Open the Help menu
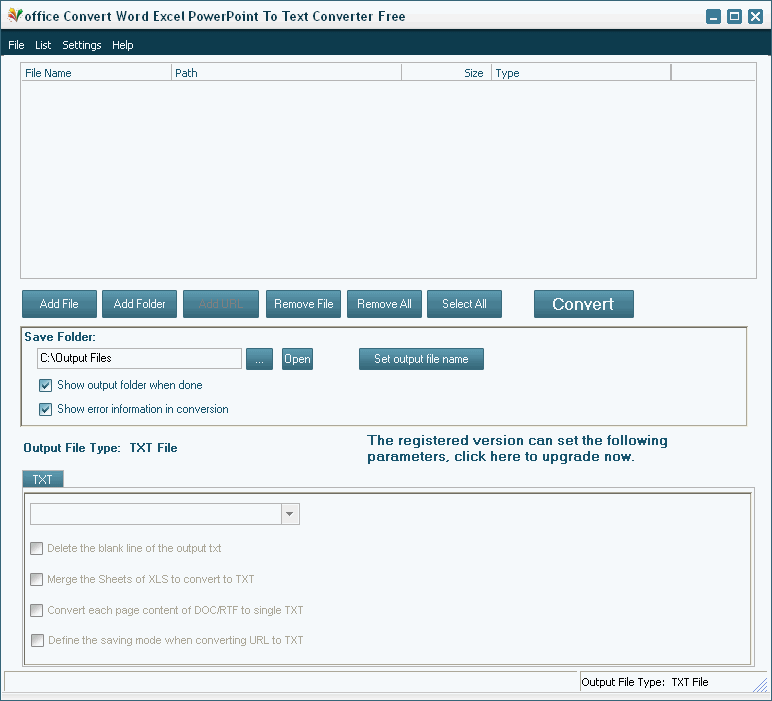The width and height of the screenshot is (772, 701). [123, 45]
